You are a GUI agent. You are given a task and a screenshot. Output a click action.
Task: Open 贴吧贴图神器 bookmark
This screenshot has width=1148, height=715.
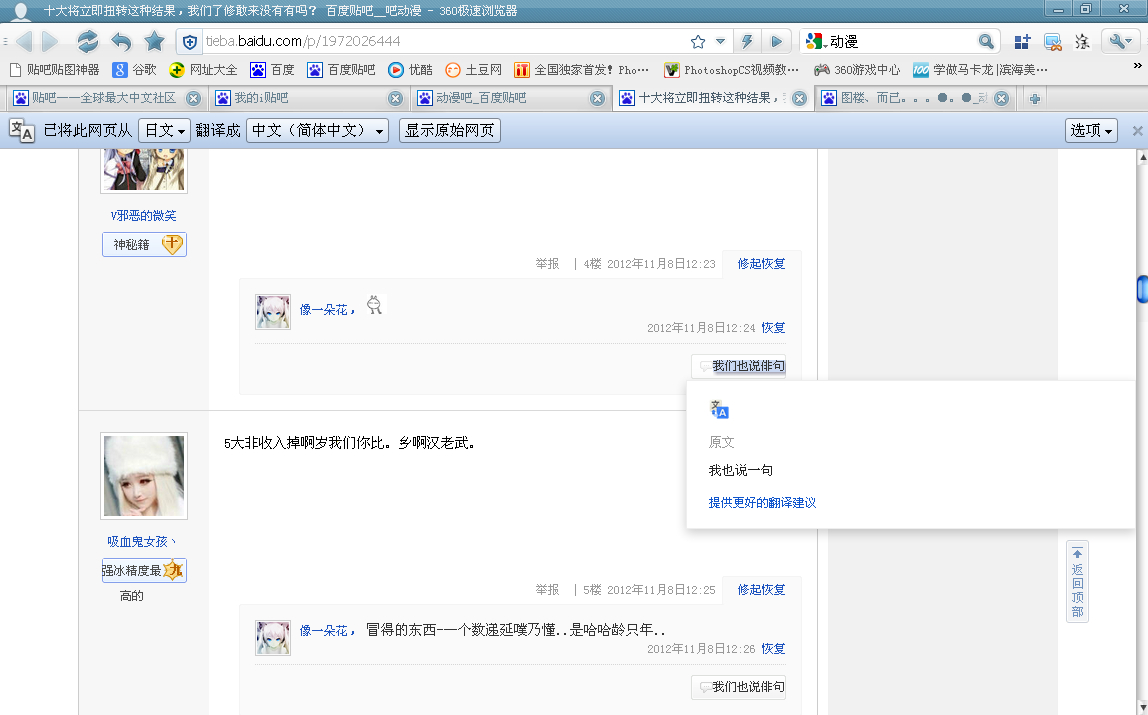pyautogui.click(x=54, y=70)
